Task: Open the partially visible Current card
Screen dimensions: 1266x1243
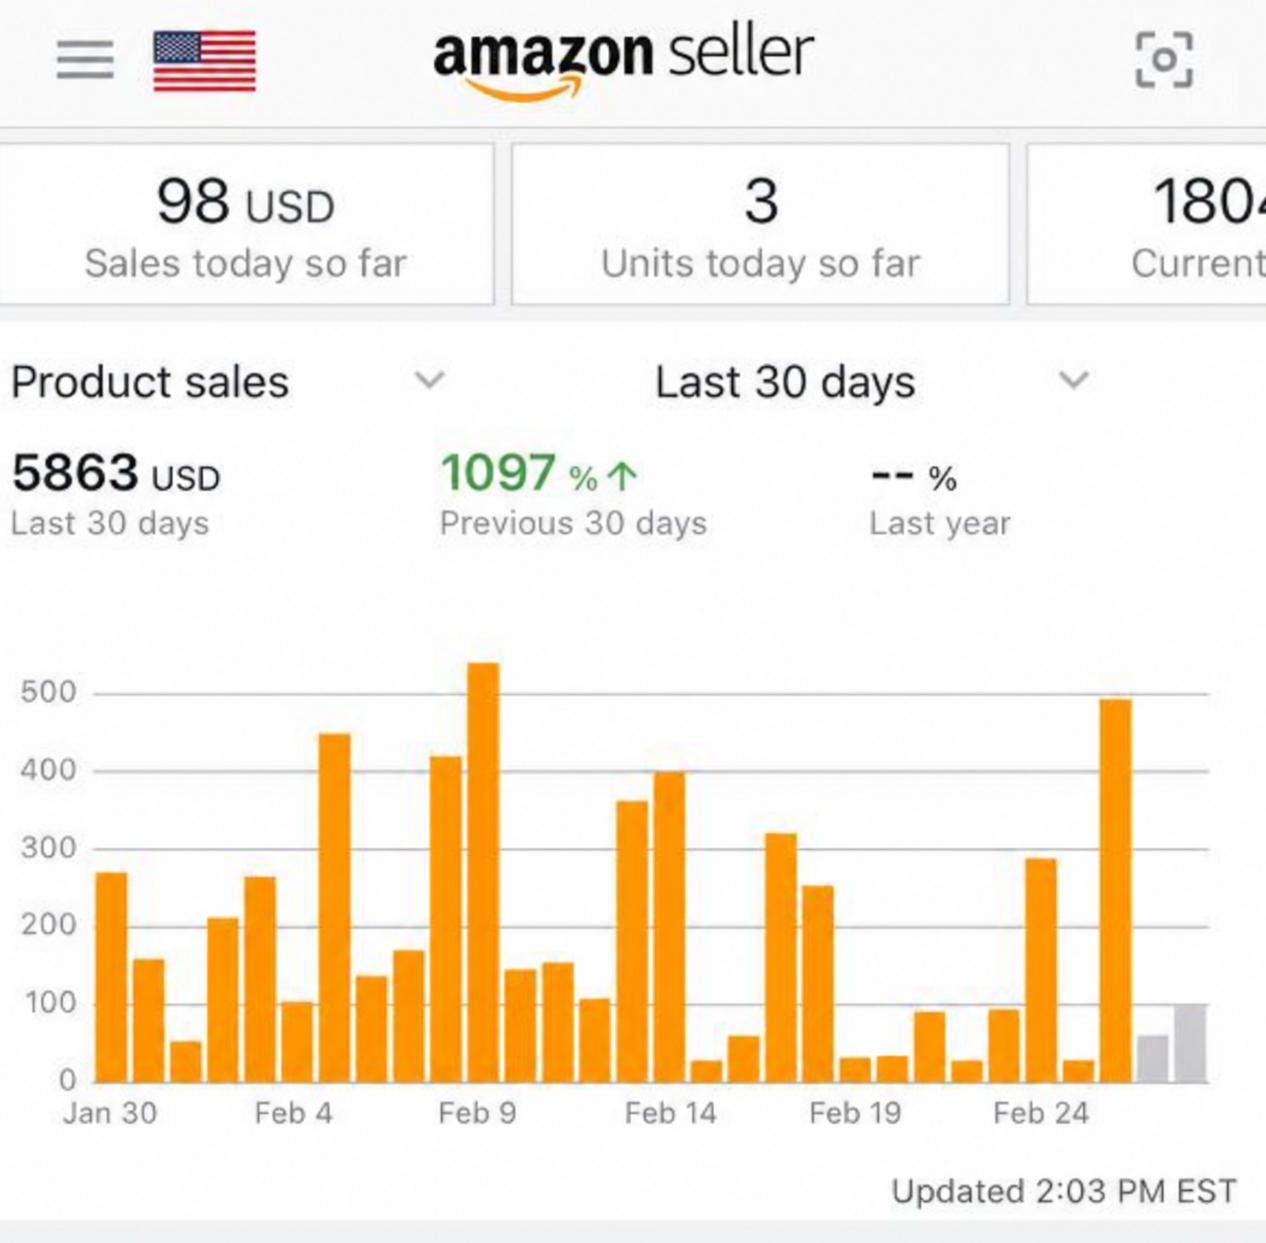Action: (x=1147, y=224)
